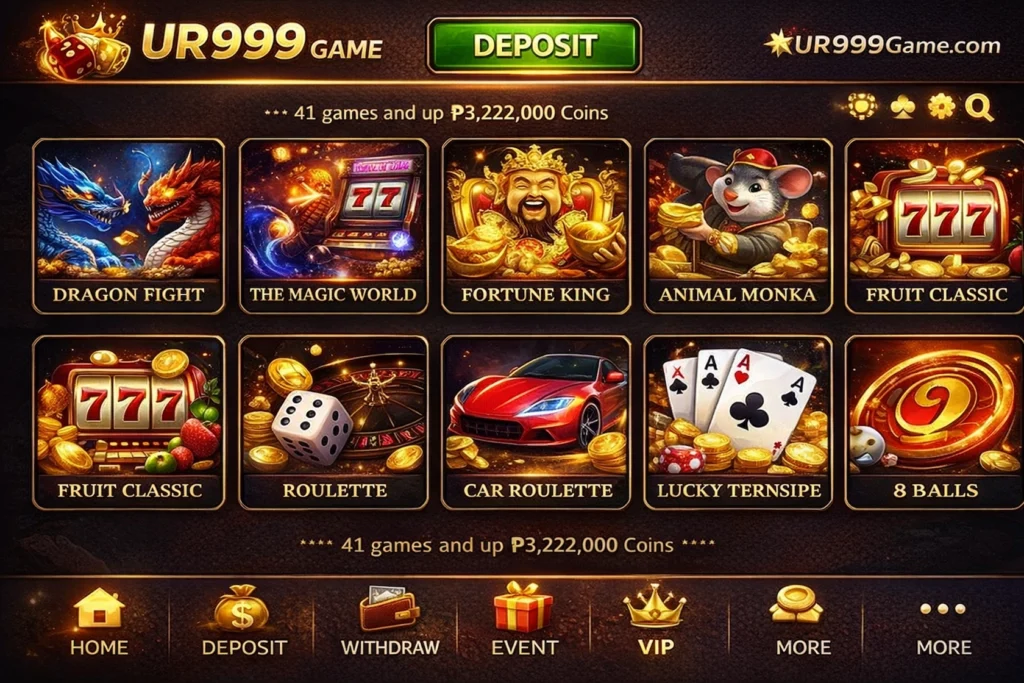Open EVENT gift box tab

(x=524, y=620)
